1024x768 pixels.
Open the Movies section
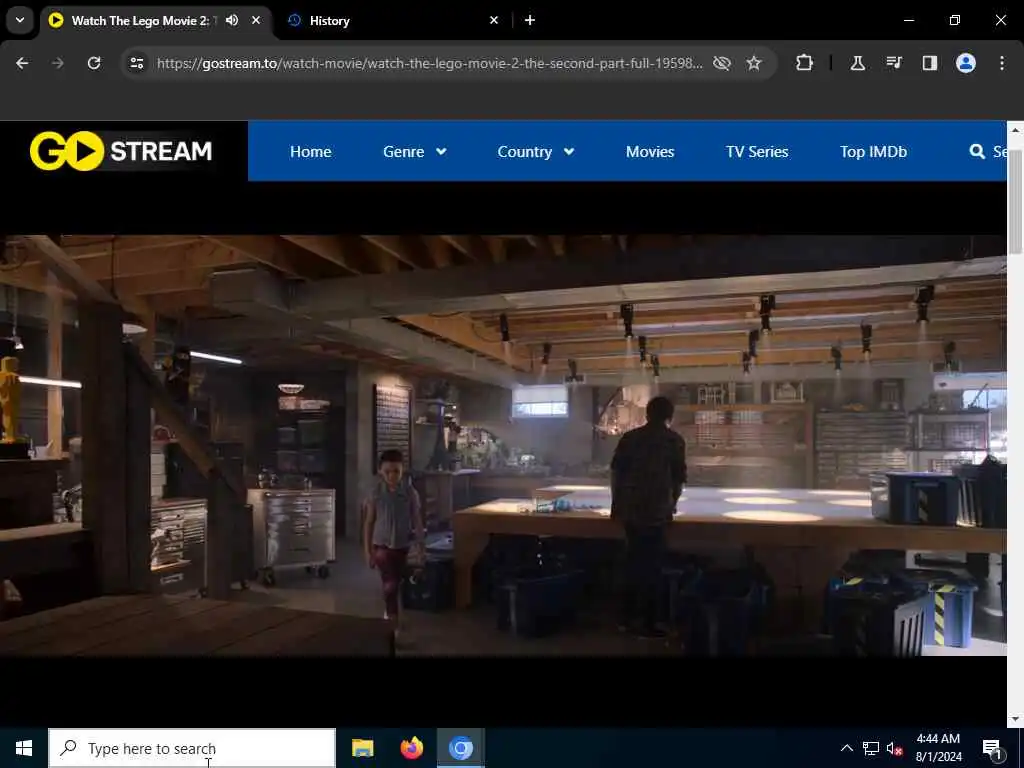click(650, 152)
